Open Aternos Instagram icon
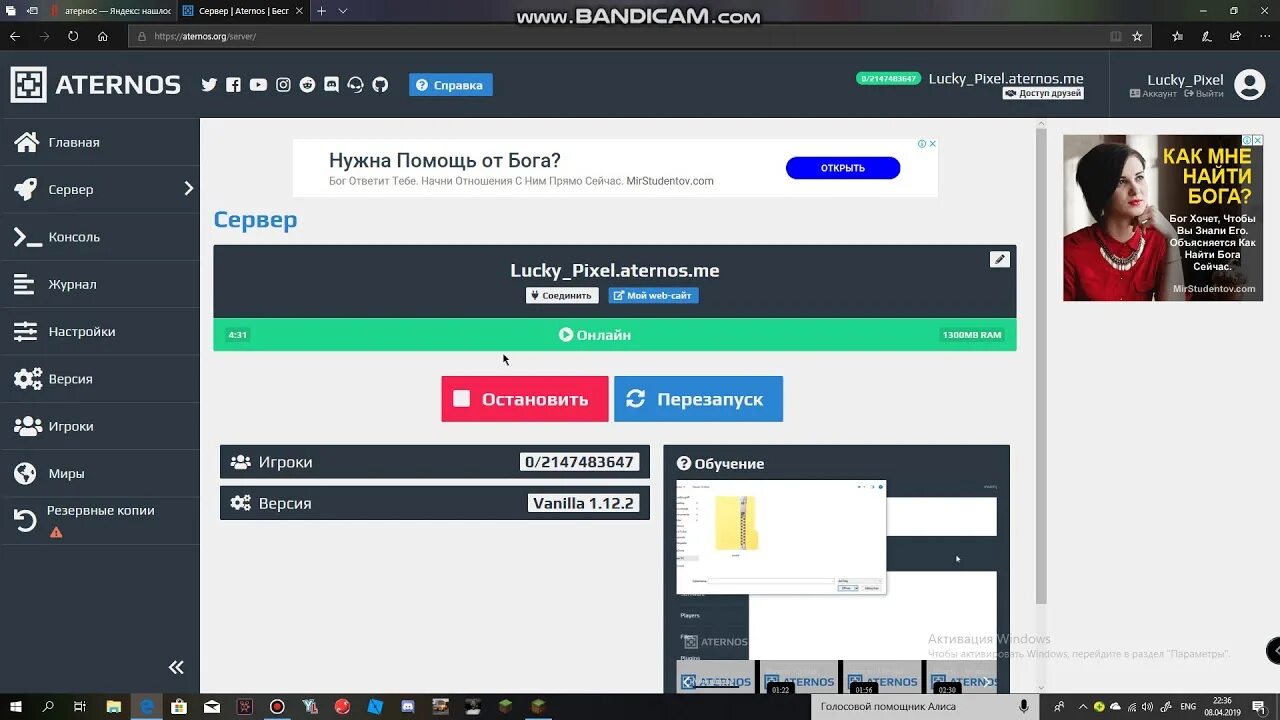The height and width of the screenshot is (720, 1280). (283, 85)
